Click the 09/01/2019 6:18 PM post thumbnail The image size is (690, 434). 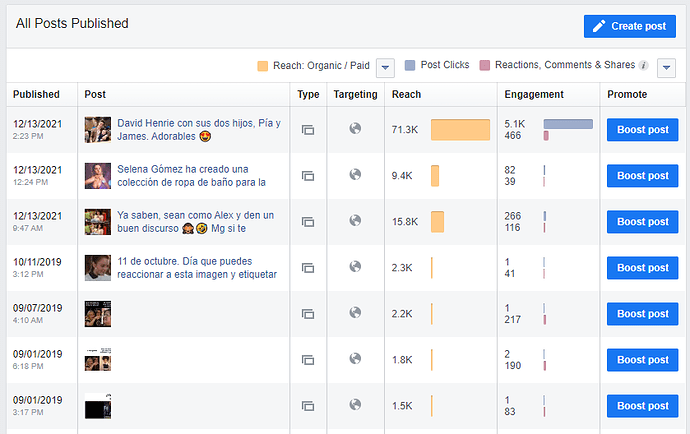coord(98,360)
